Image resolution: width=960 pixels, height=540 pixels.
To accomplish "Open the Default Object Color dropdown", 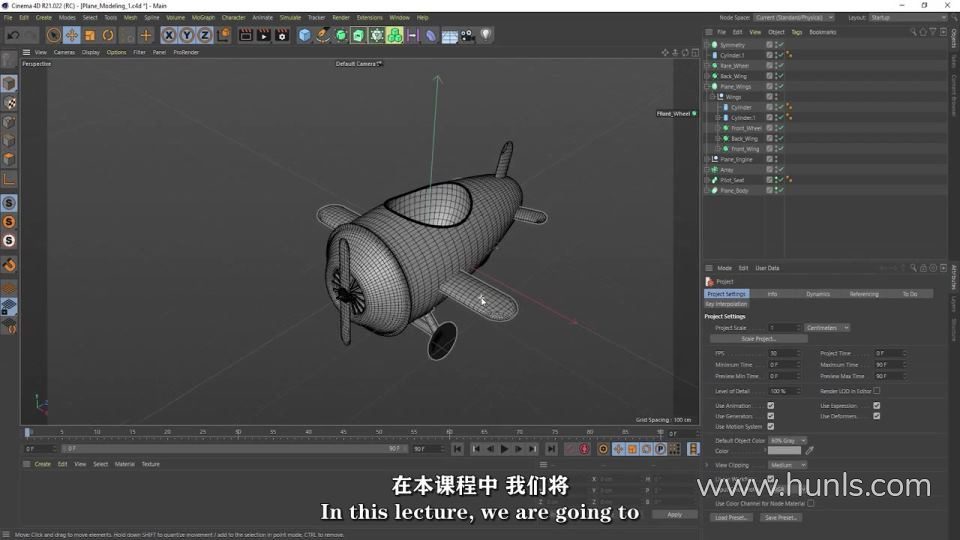I will [787, 441].
